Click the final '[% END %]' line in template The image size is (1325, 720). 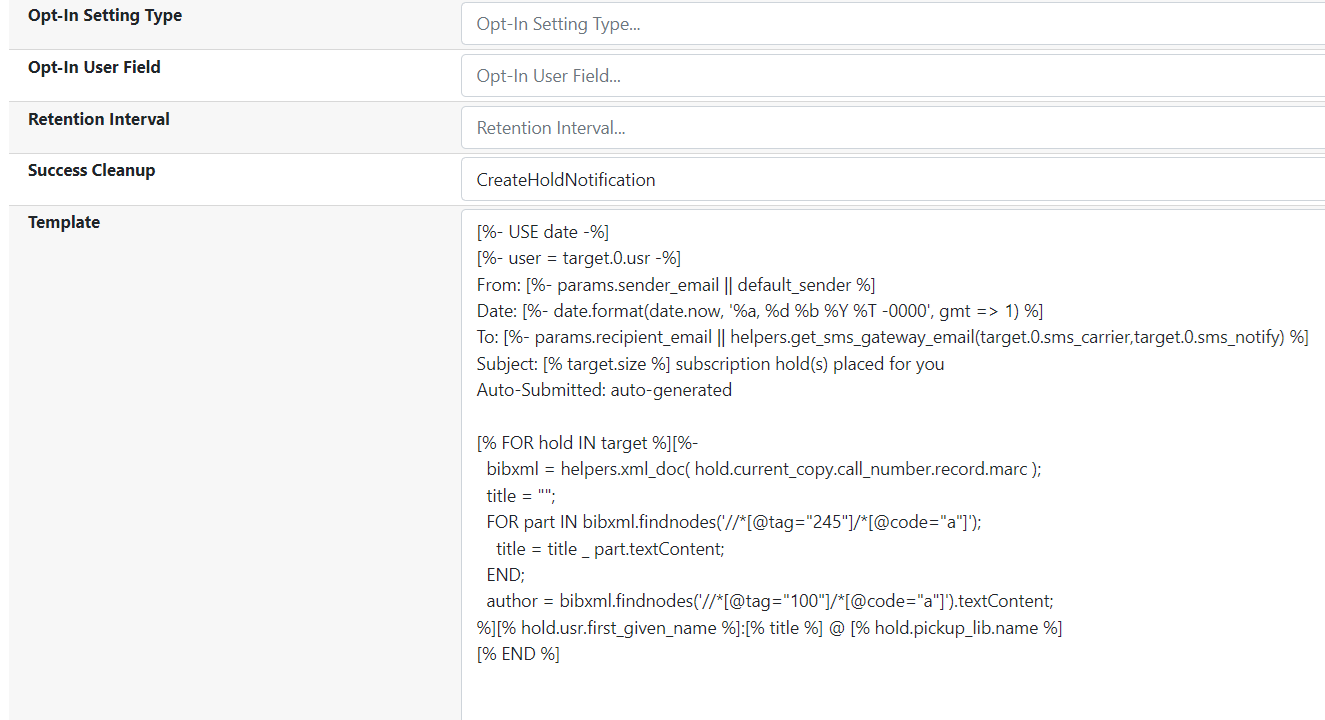tap(518, 654)
